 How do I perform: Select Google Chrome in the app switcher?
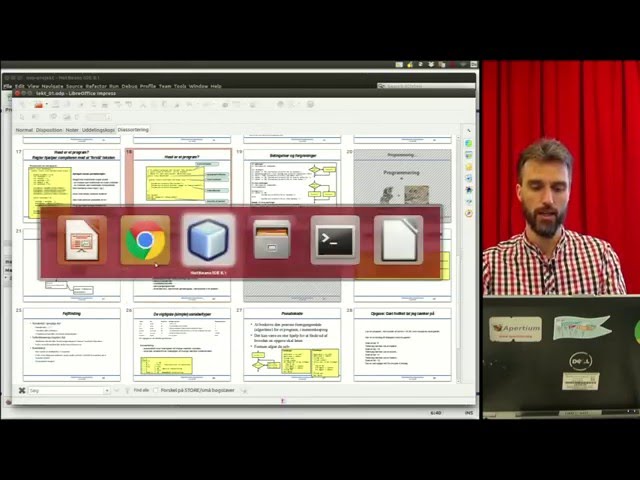click(x=145, y=241)
